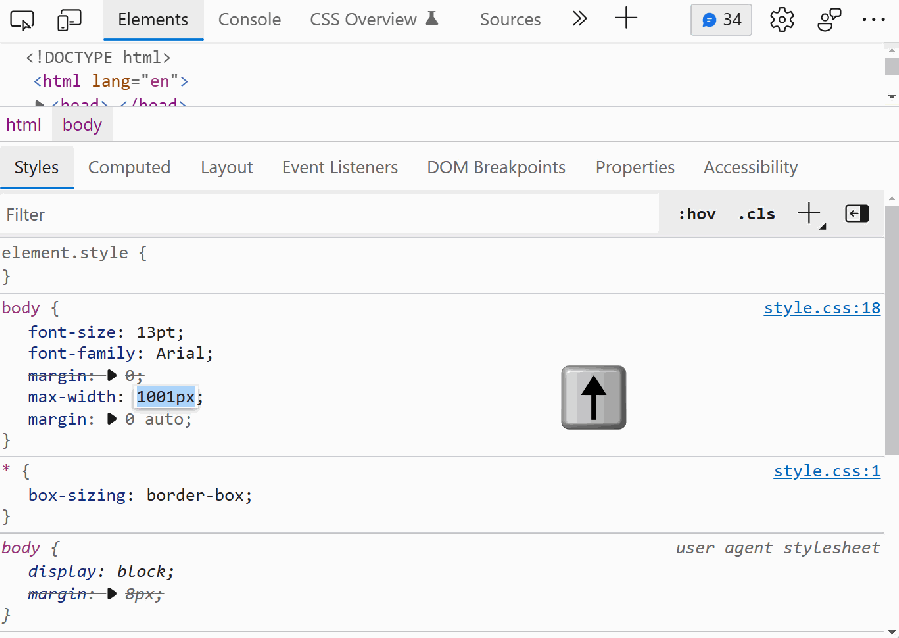Viewport: 899px width, 638px height.
Task: Select the element.style selector
Action: [x=65, y=253]
